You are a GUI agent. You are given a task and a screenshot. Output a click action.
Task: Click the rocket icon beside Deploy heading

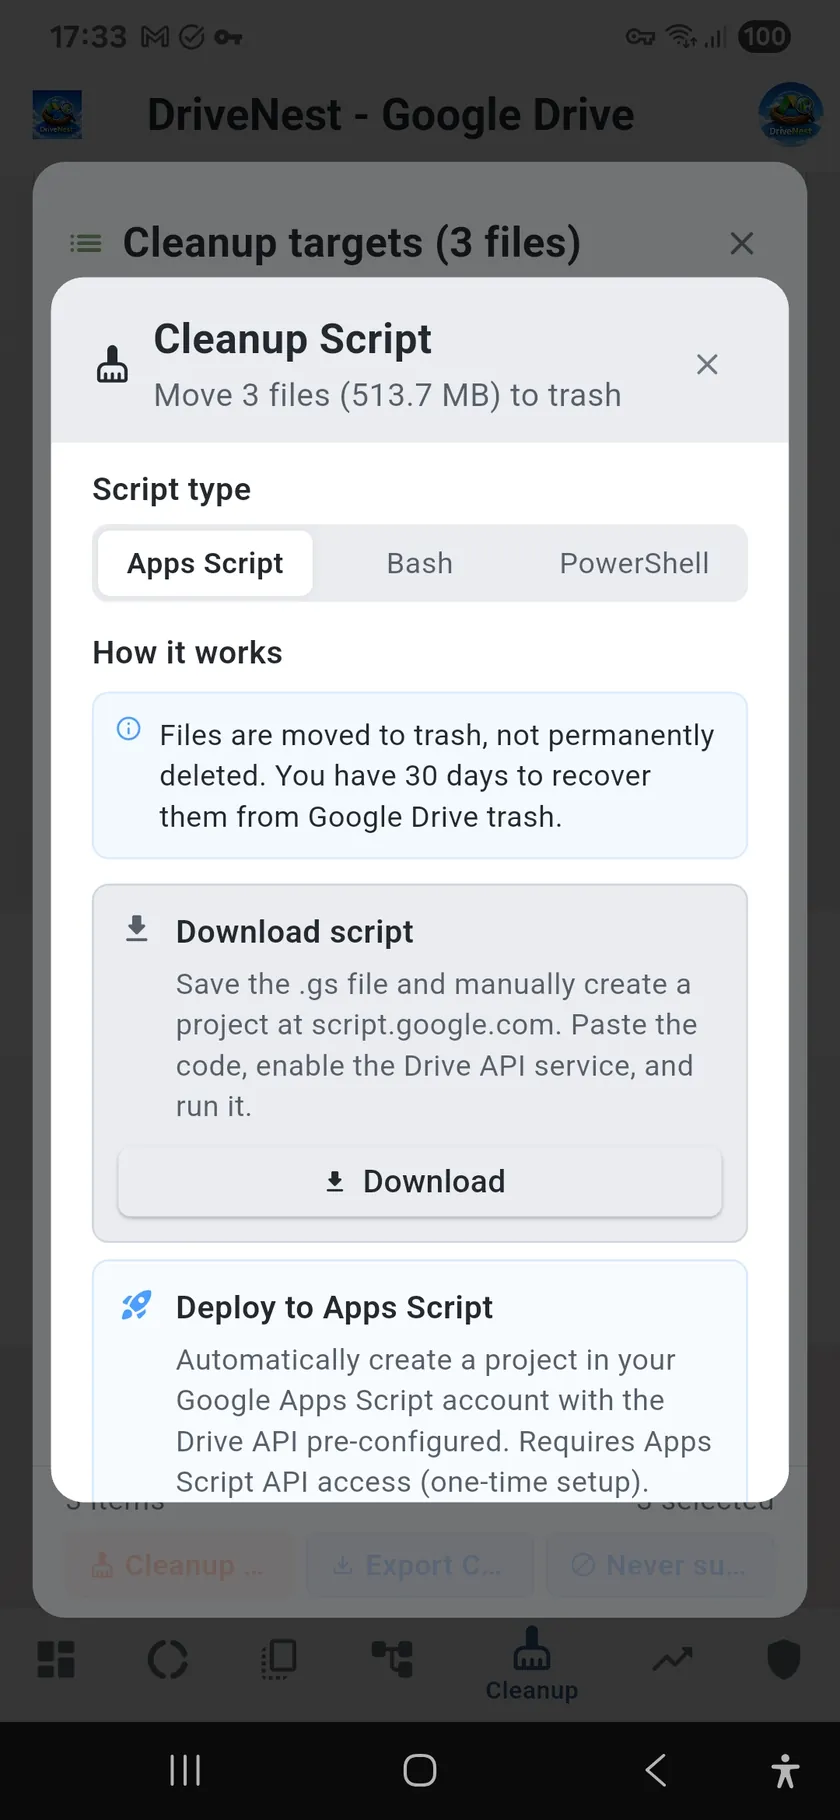click(x=136, y=1305)
